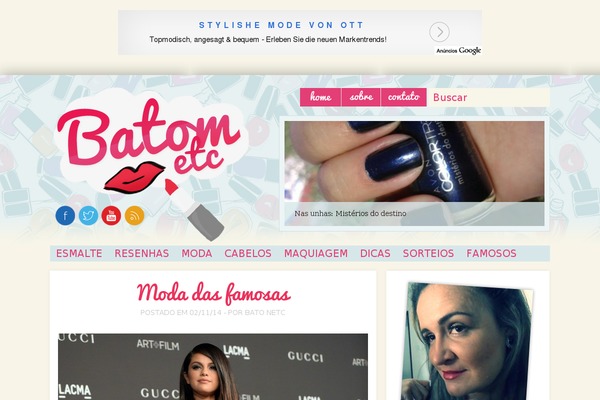Open the MAQUIAGEM category
The image size is (600, 400).
pyautogui.click(x=316, y=253)
